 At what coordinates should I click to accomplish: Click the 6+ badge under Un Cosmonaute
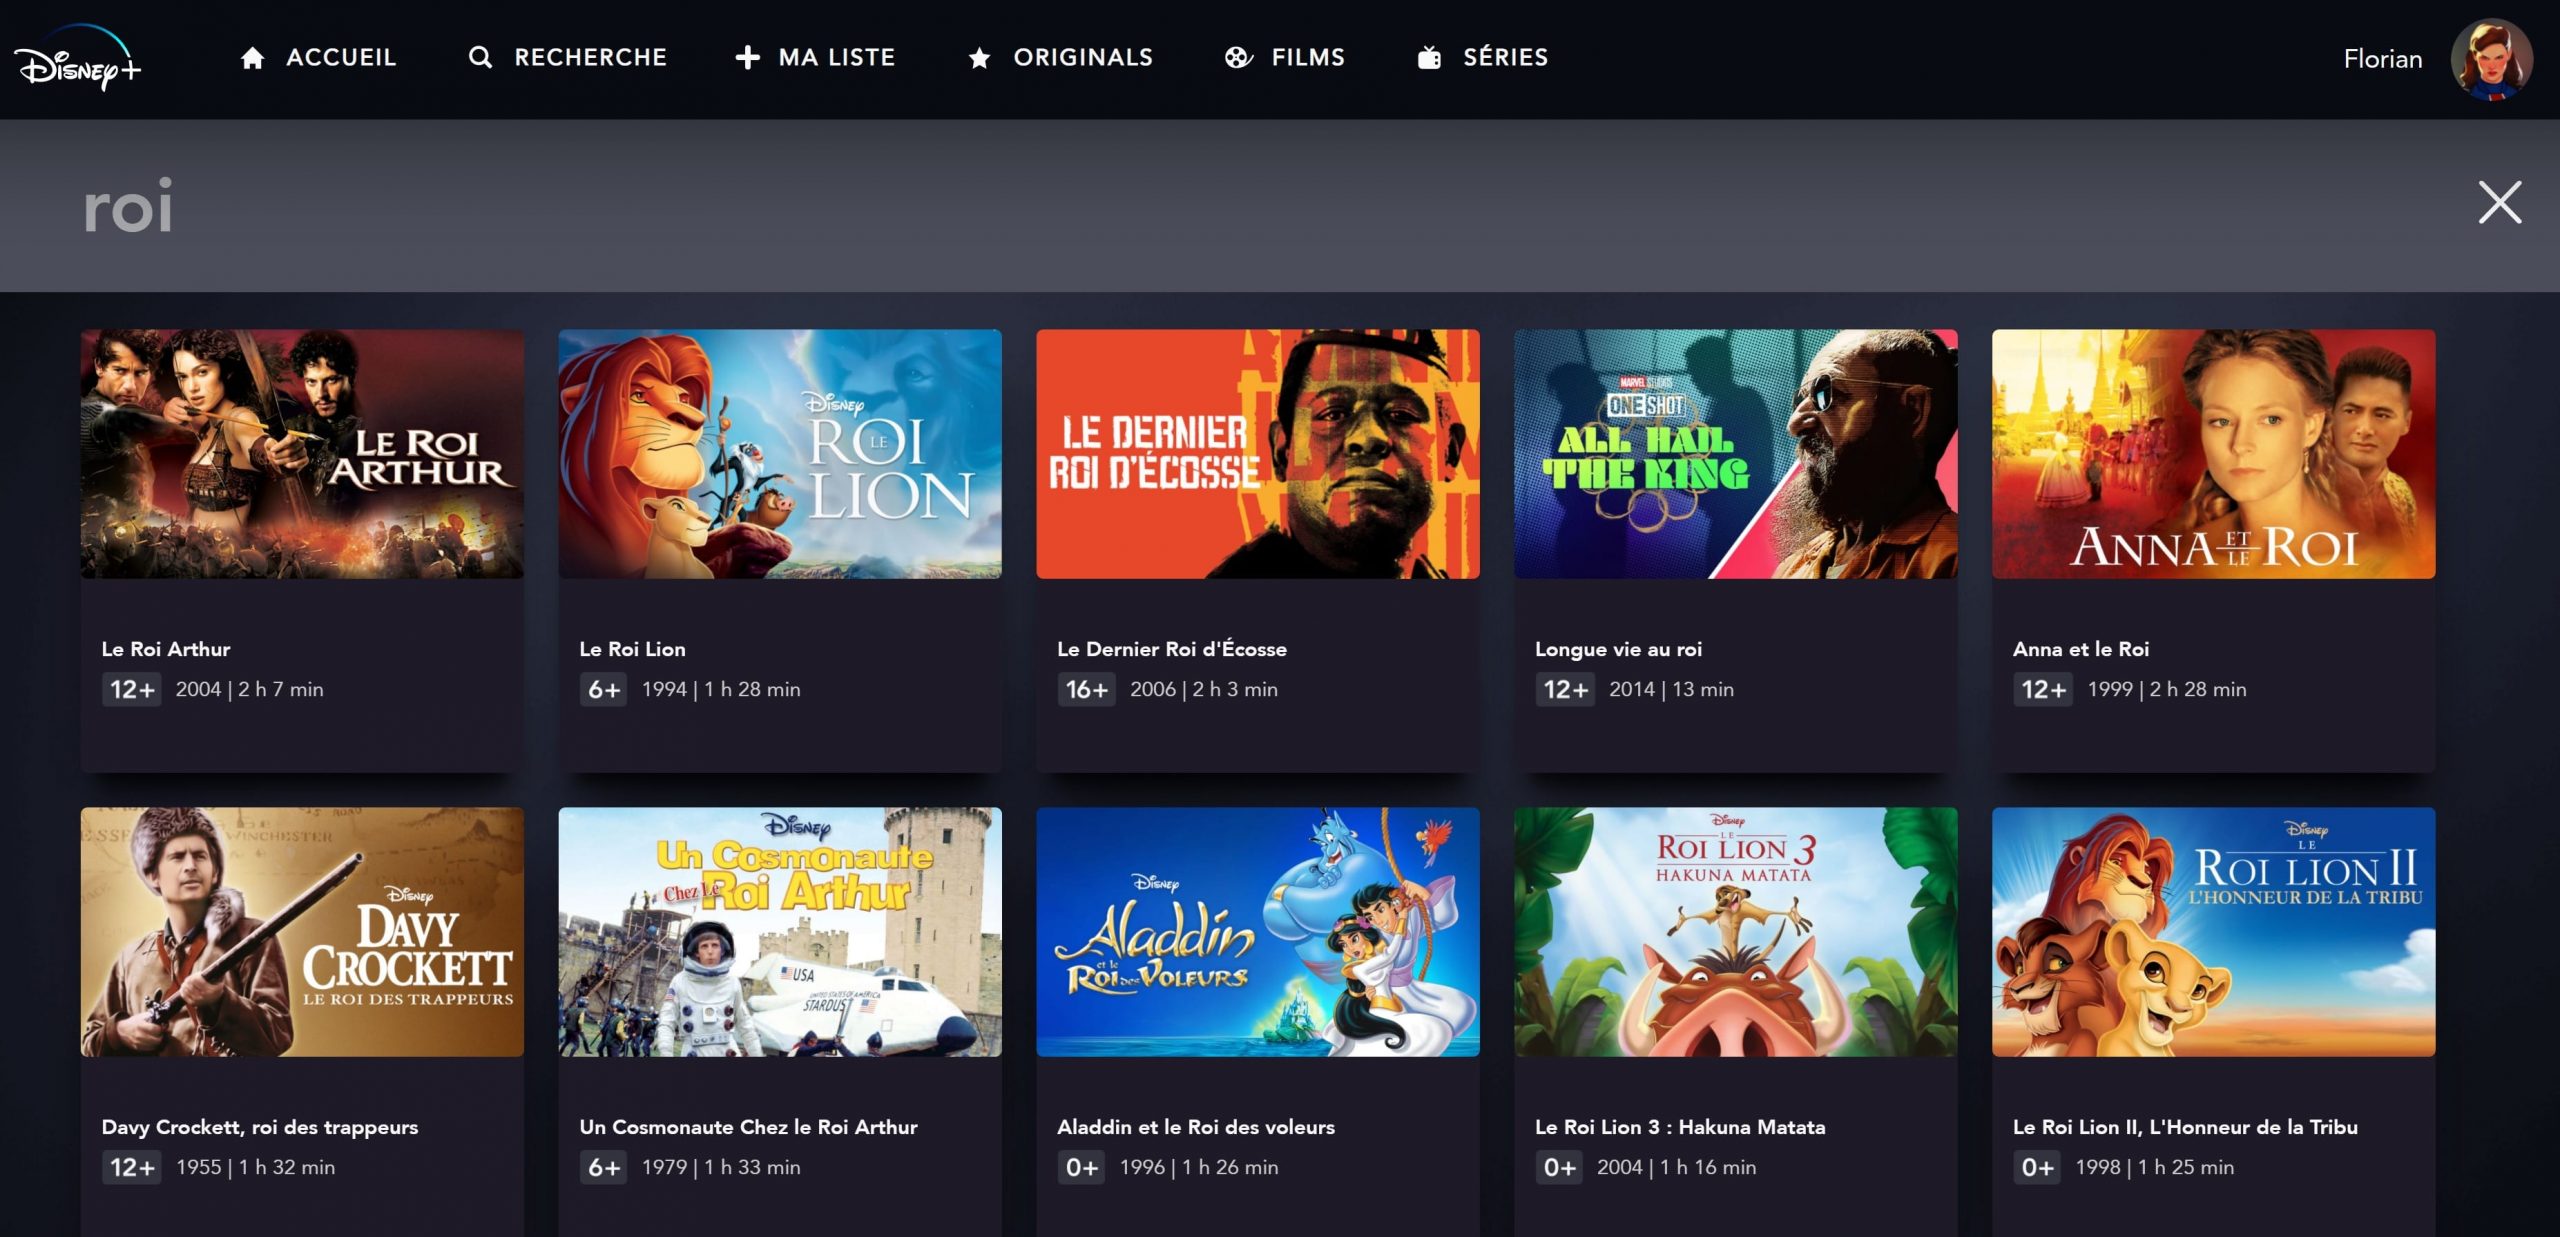tap(604, 1167)
